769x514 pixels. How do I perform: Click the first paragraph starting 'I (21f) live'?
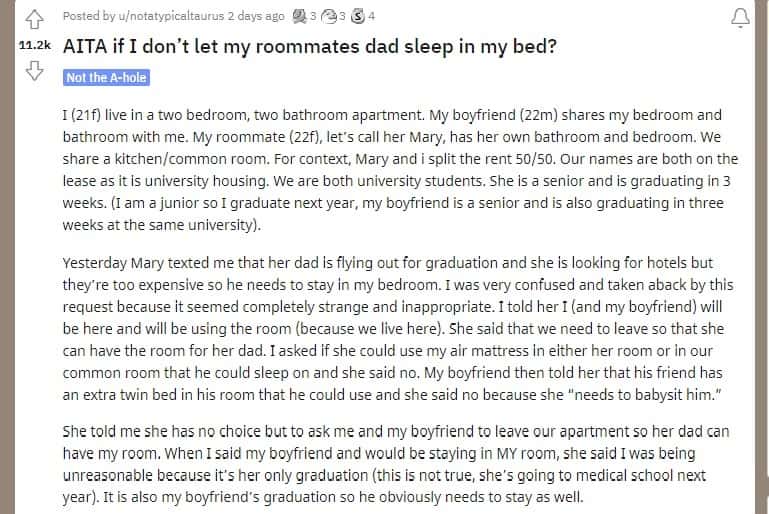(x=398, y=169)
